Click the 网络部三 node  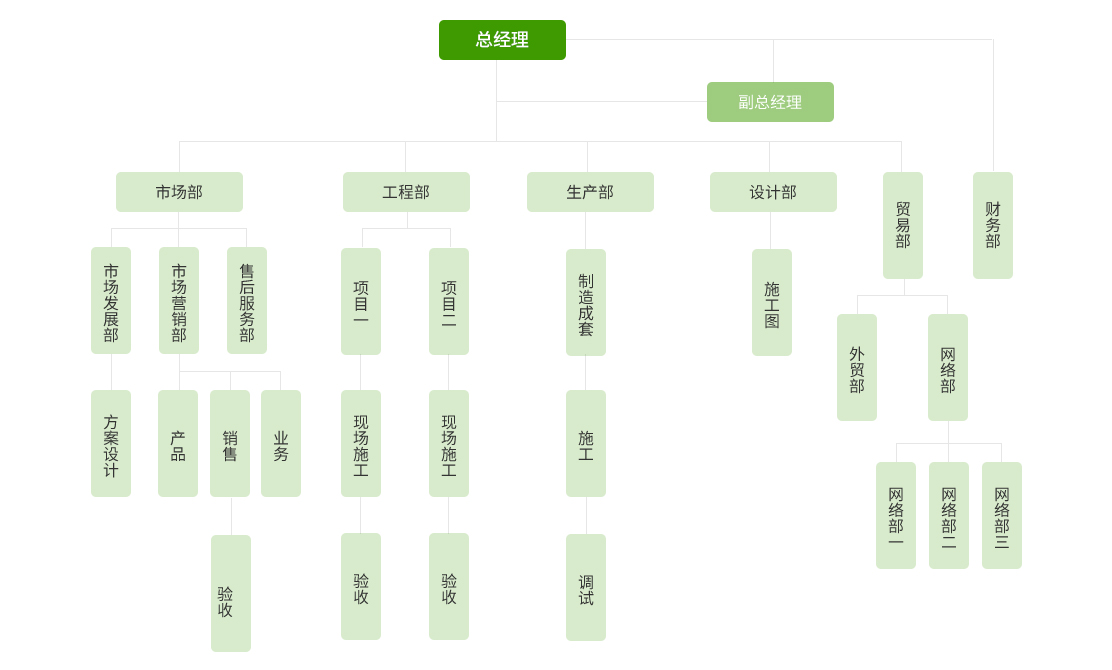tap(1002, 516)
